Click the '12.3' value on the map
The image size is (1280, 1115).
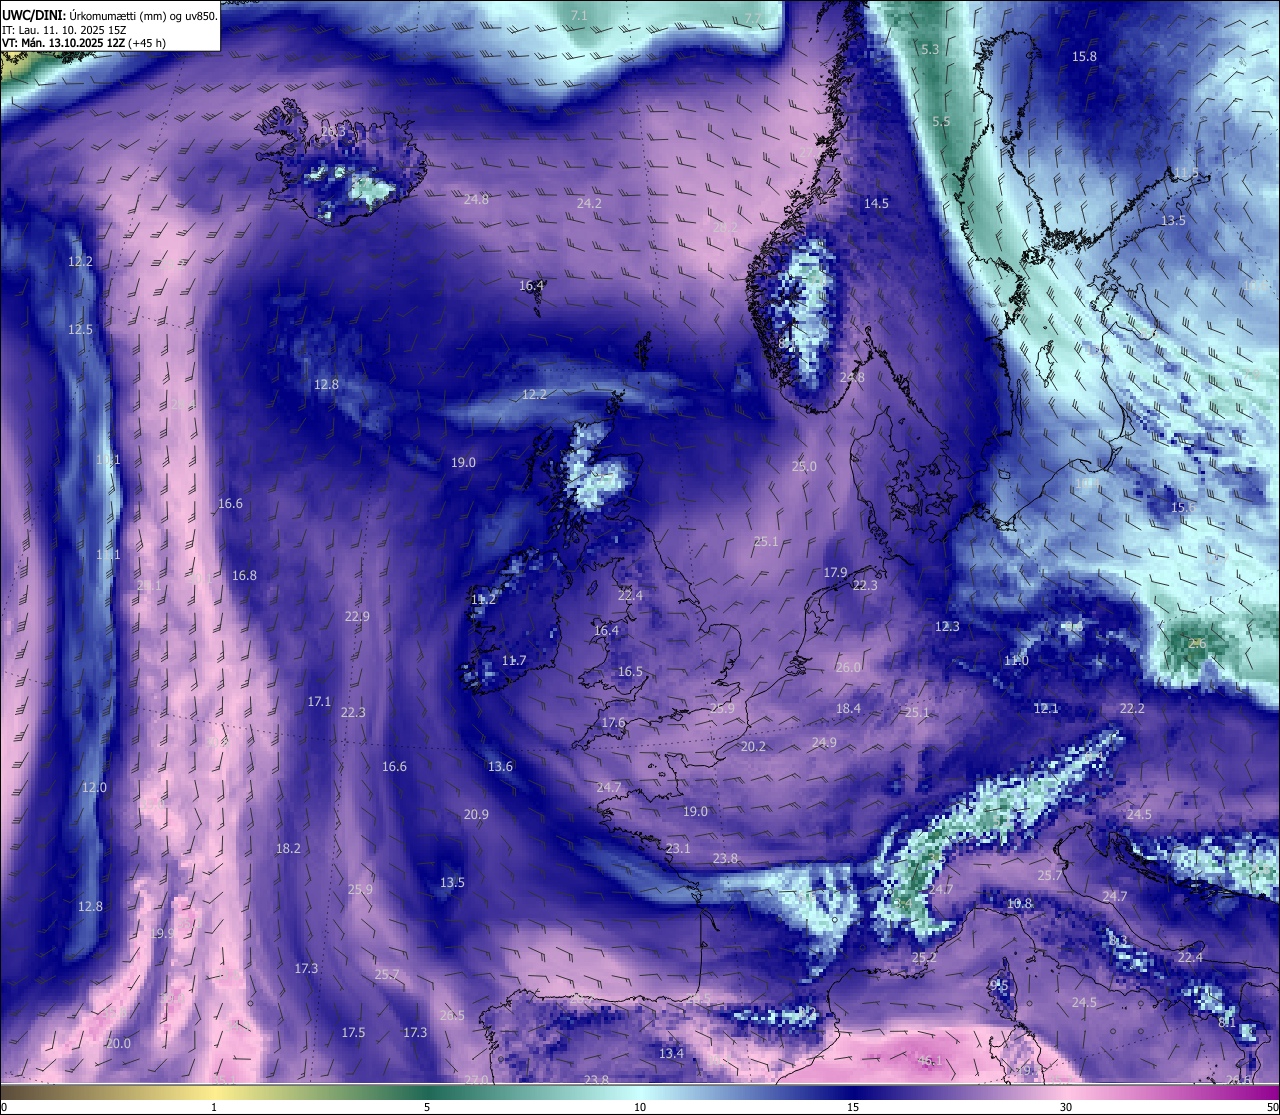(947, 626)
